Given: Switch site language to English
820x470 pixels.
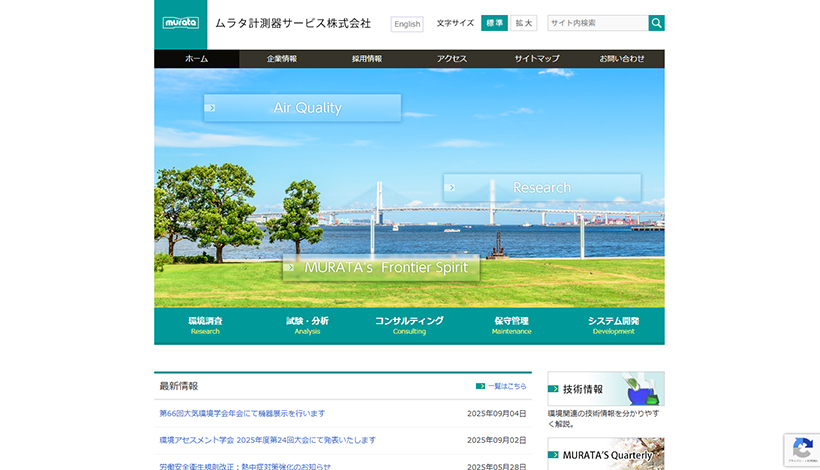Looking at the screenshot, I should pyautogui.click(x=407, y=24).
